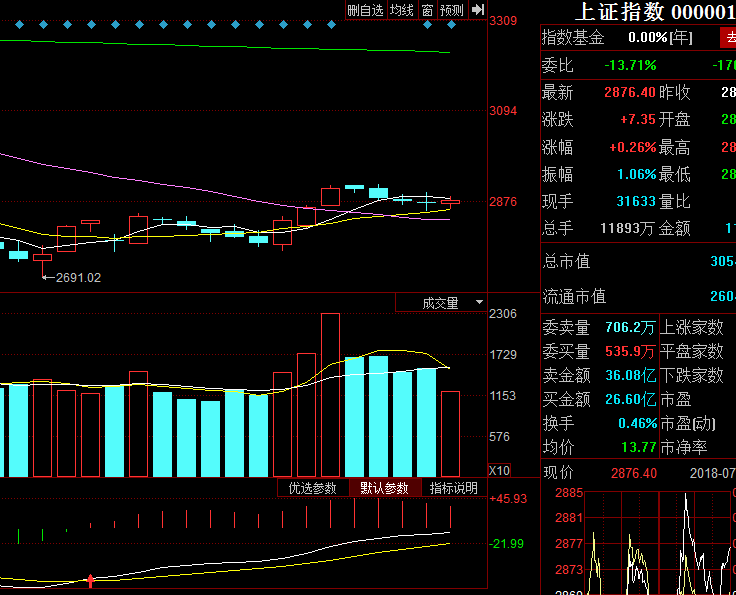Click the +45.93 indicator axis value
This screenshot has height=595, width=736.
(508, 498)
